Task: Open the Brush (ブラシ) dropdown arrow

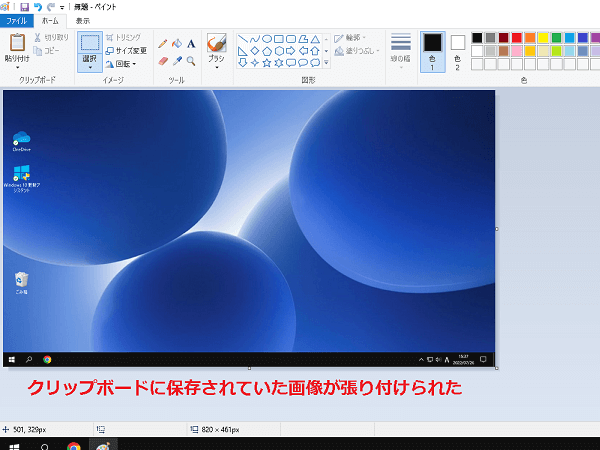Action: (217, 68)
